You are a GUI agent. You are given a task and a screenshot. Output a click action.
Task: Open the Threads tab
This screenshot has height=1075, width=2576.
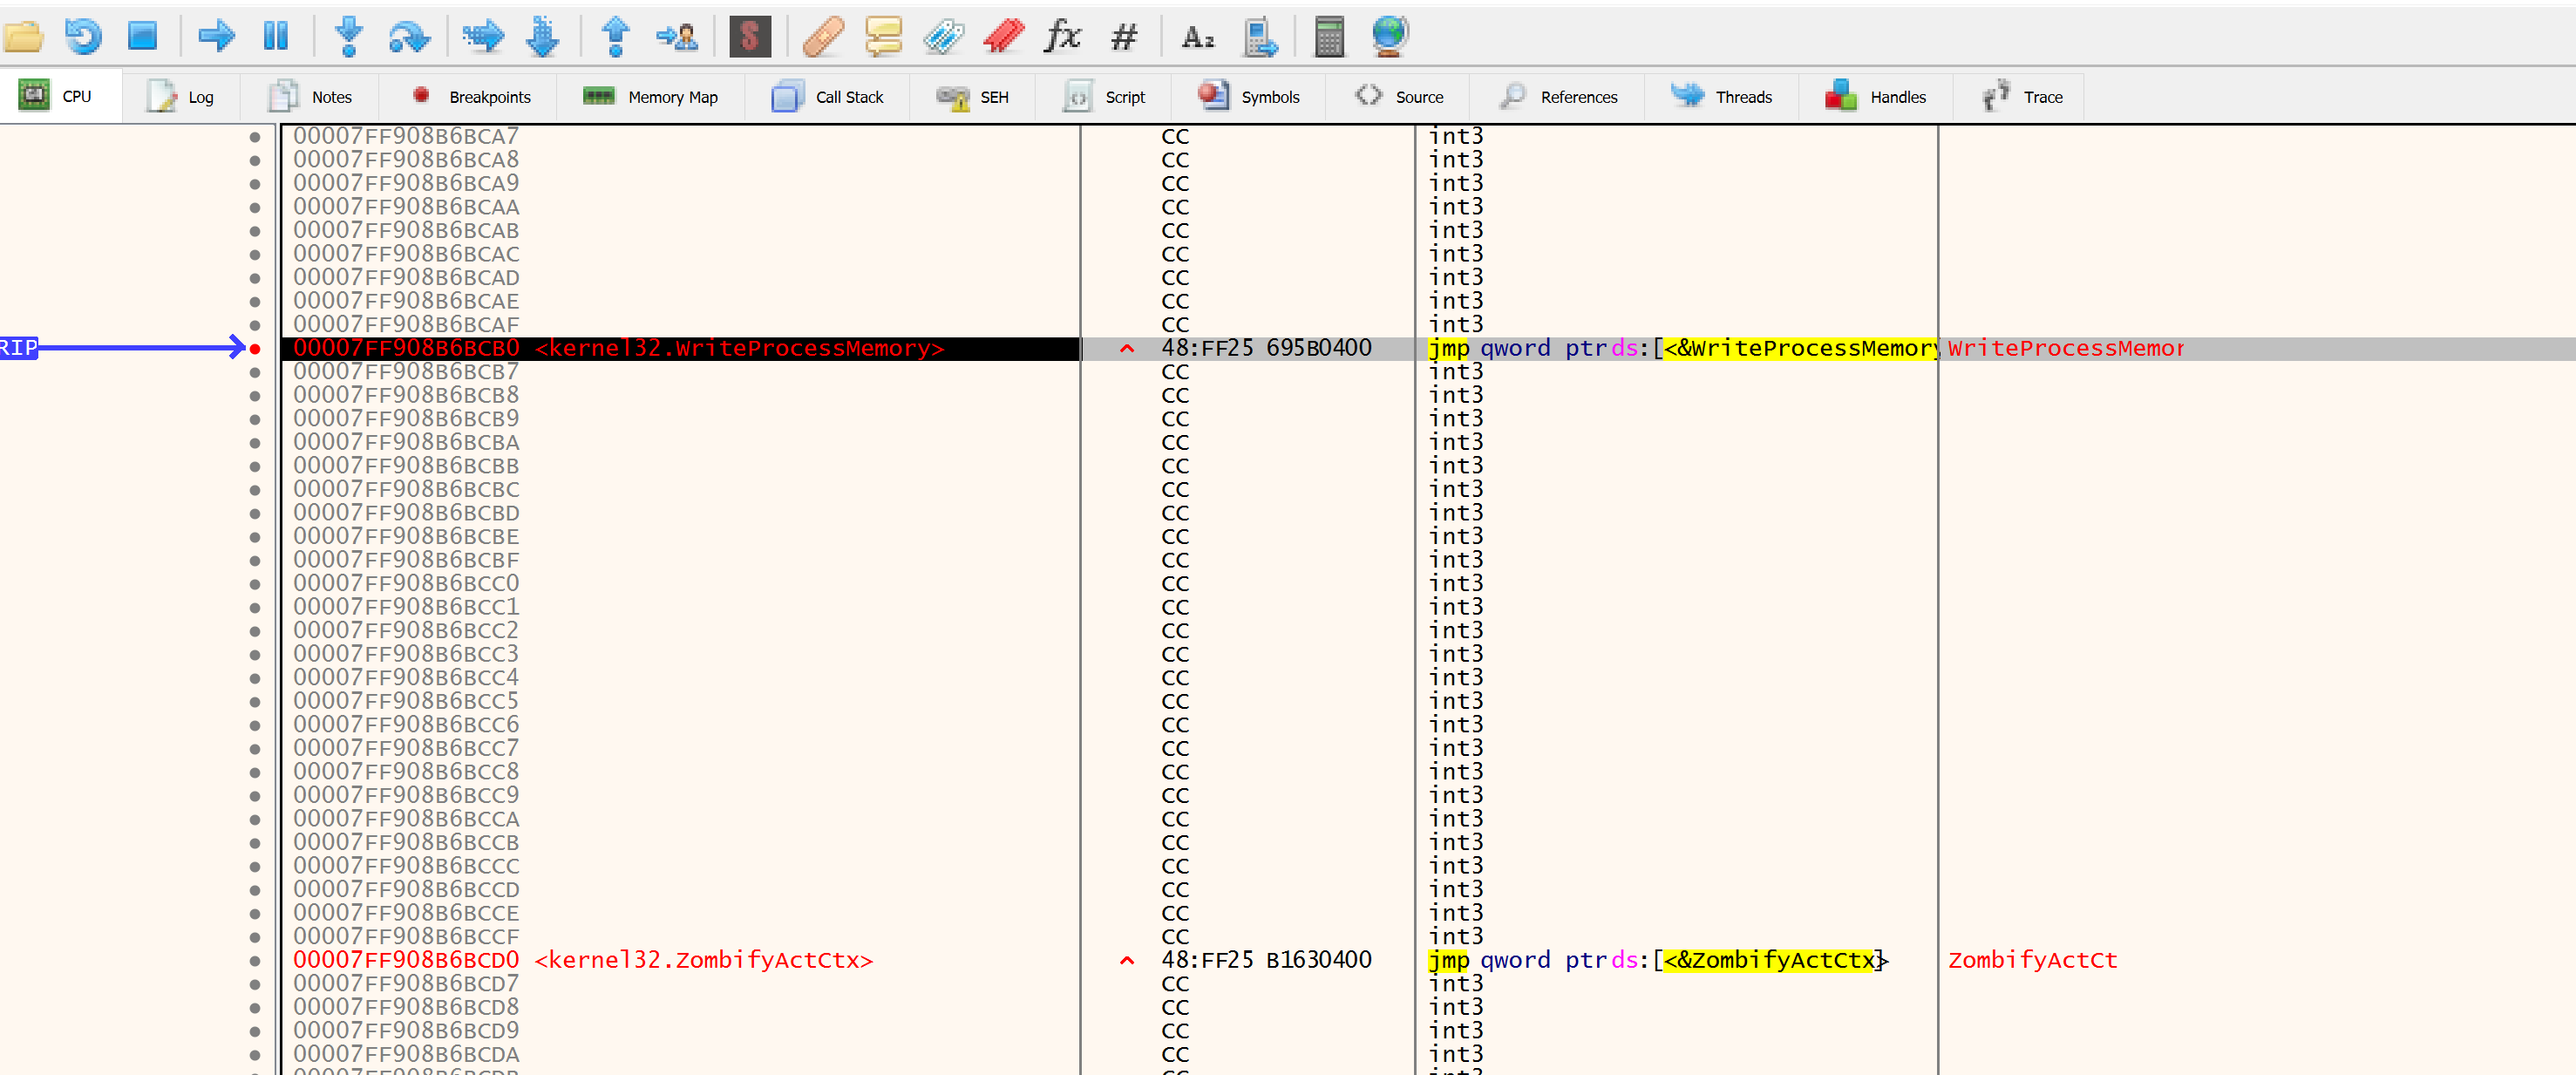coord(1722,97)
